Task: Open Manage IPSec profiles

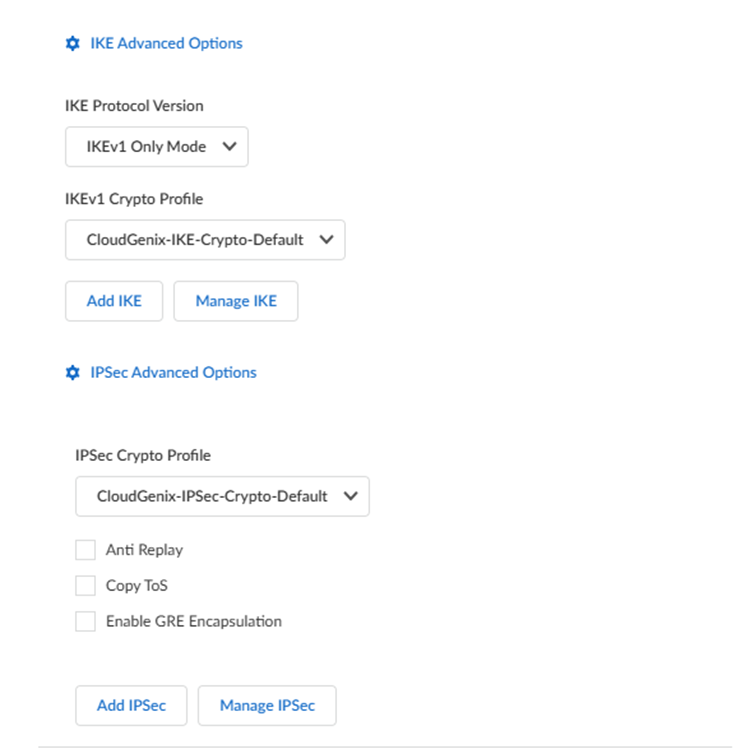Action: point(267,706)
